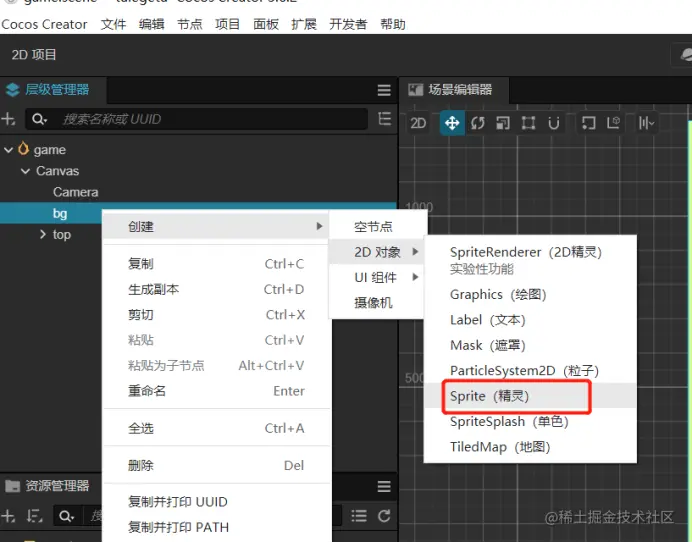Collapse all nodes using the hierarchy tree icon
This screenshot has height=543, width=692.
tap(384, 119)
